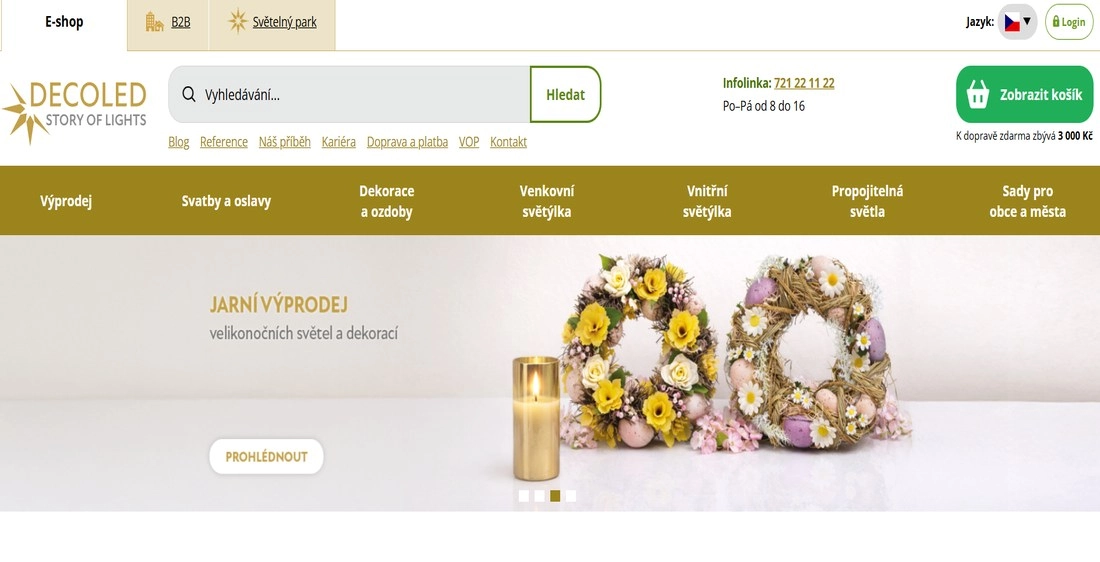The height and width of the screenshot is (562, 1100).
Task: Click the magnifier icon in search bar
Action: [x=189, y=95]
